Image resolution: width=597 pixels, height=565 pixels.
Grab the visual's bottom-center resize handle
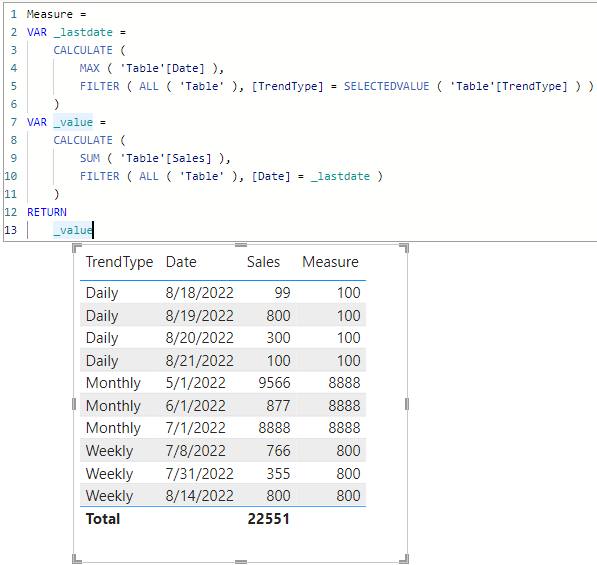point(241,562)
